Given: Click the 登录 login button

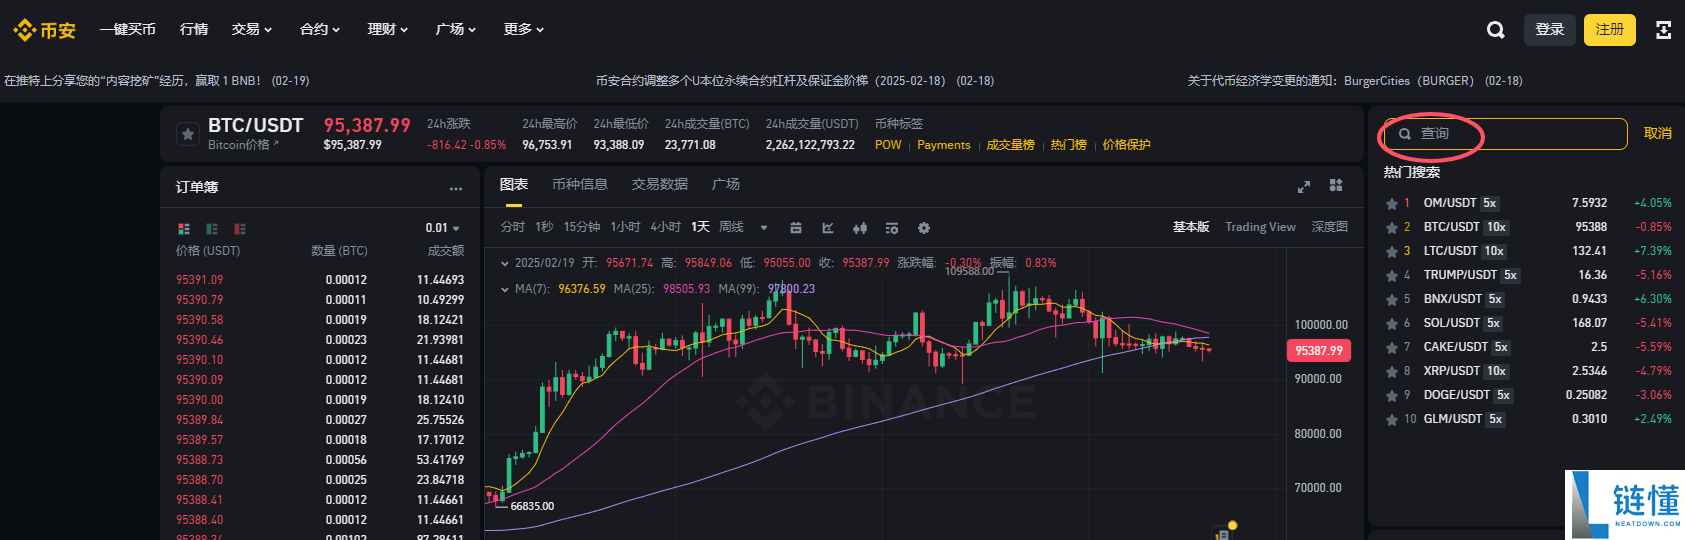Looking at the screenshot, I should [x=1550, y=30].
